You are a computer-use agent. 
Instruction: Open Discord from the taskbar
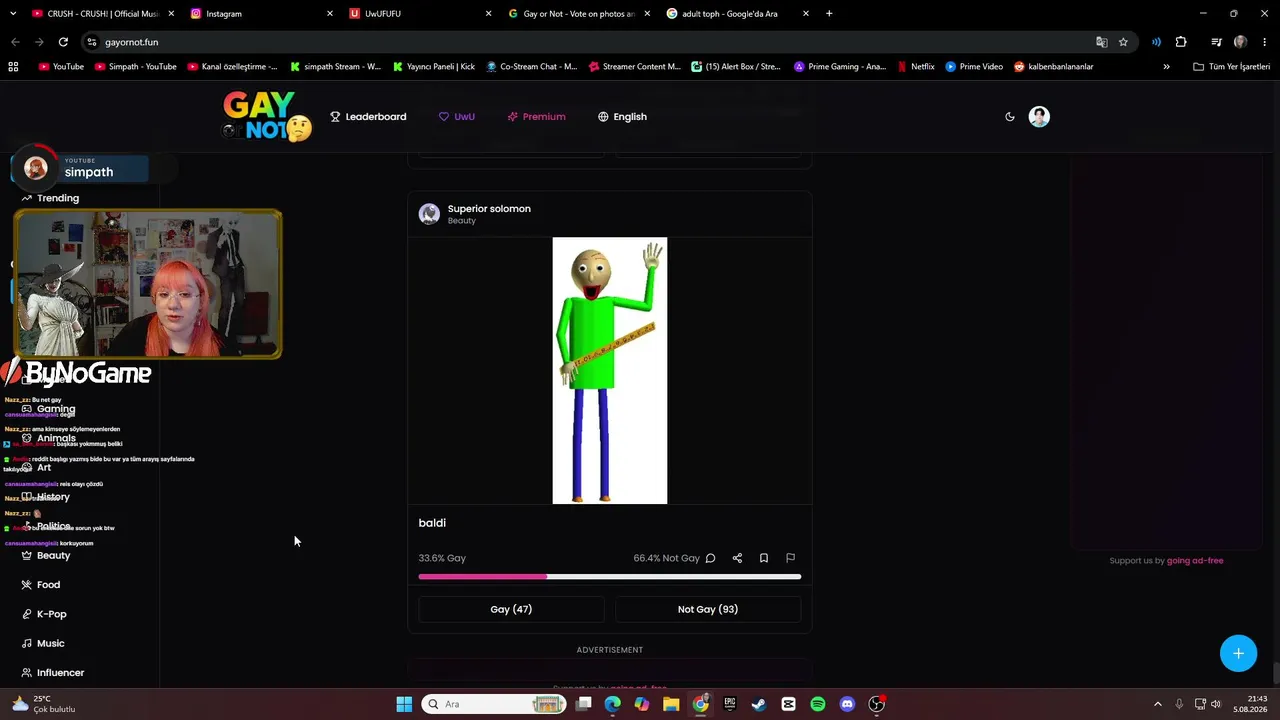(x=847, y=704)
